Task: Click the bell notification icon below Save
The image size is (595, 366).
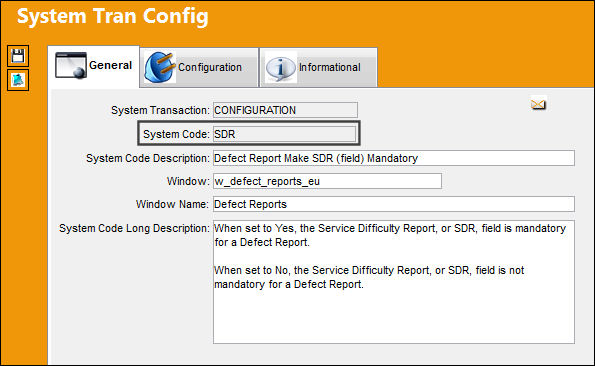Action: click(18, 80)
